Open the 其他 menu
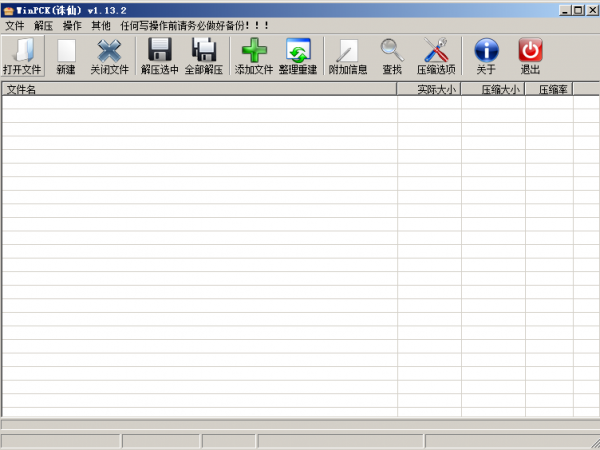600x450 pixels. click(x=101, y=26)
